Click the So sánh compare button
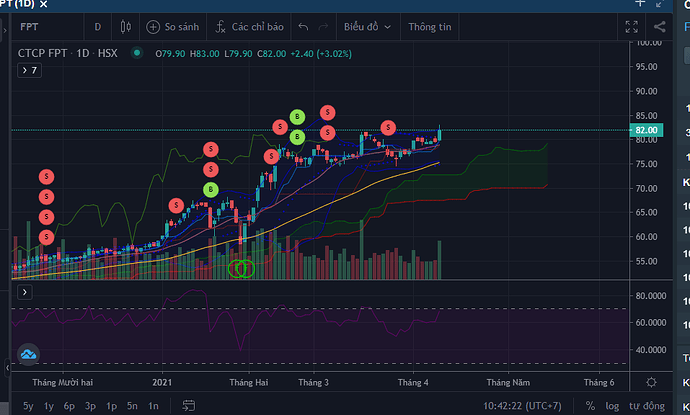The image size is (690, 415). coord(172,27)
